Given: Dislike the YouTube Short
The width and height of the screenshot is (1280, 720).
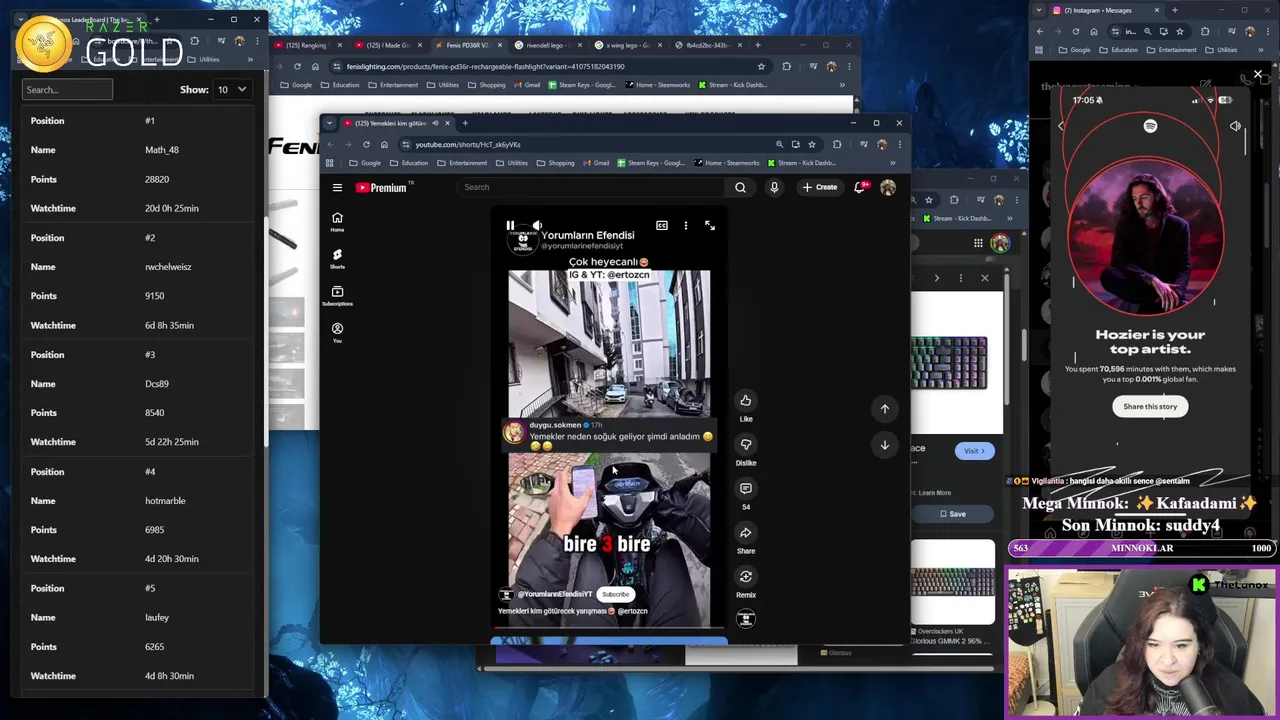Looking at the screenshot, I should 745,445.
